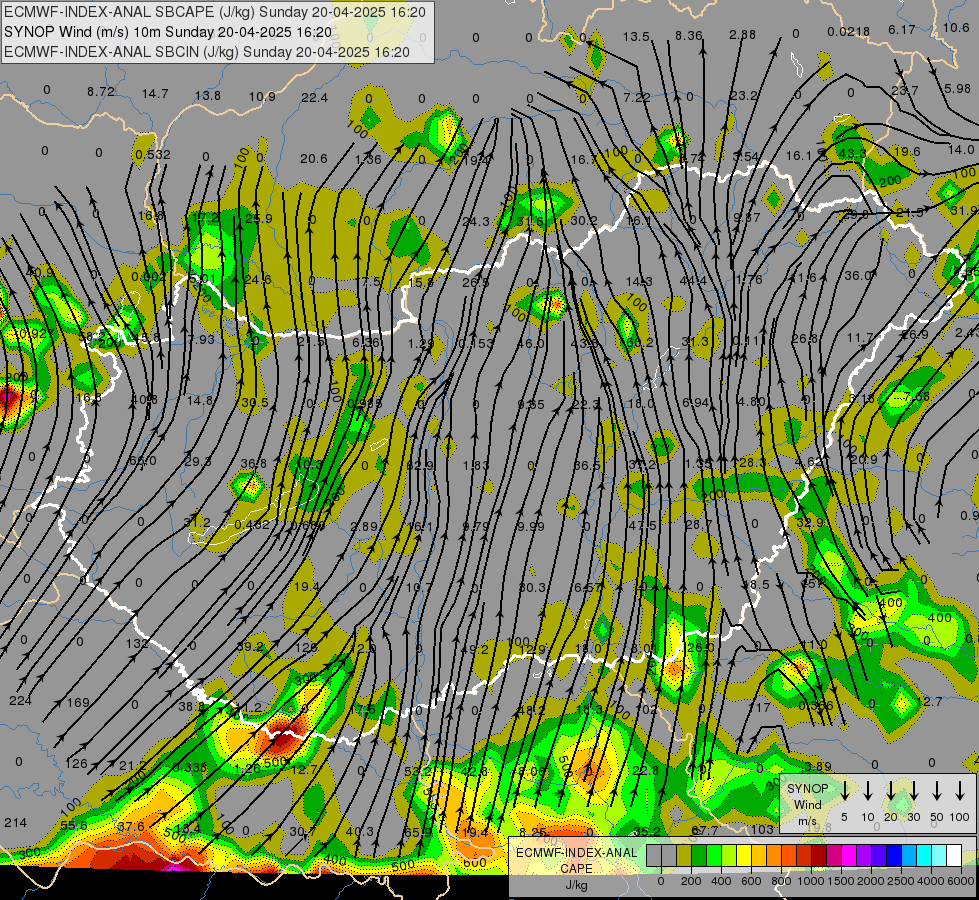
Task: Click the 20 m/s wind arrow in legend
Action: (891, 790)
